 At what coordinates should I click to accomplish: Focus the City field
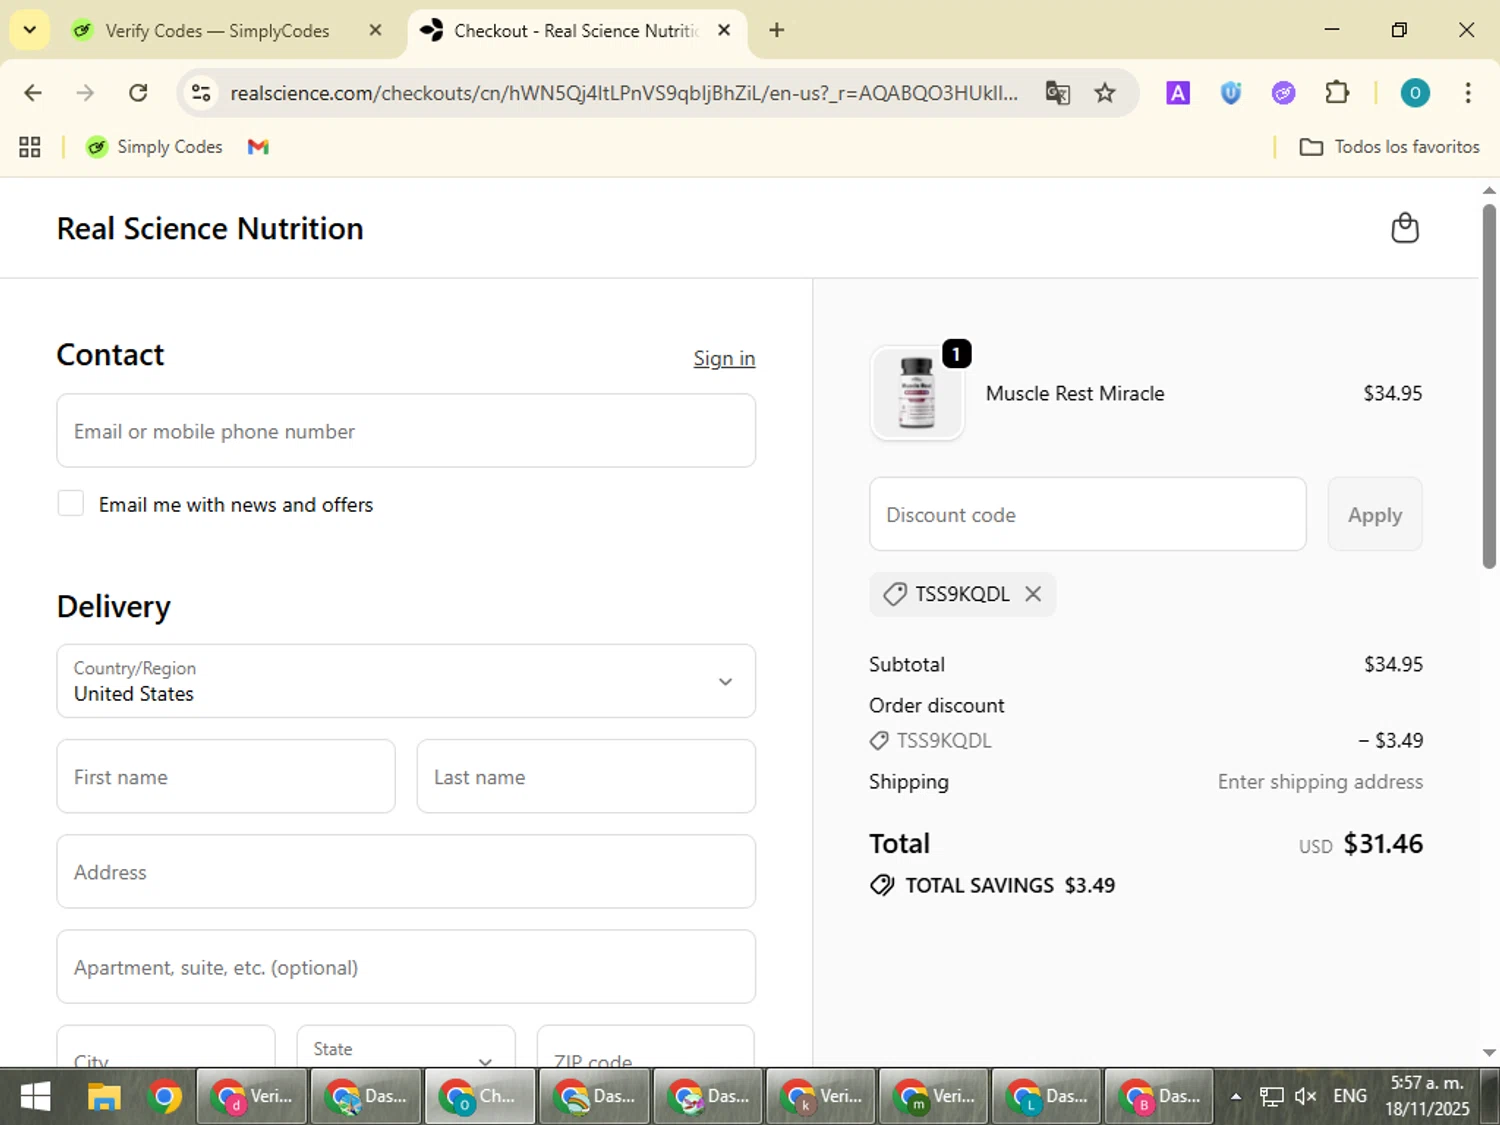click(166, 1047)
